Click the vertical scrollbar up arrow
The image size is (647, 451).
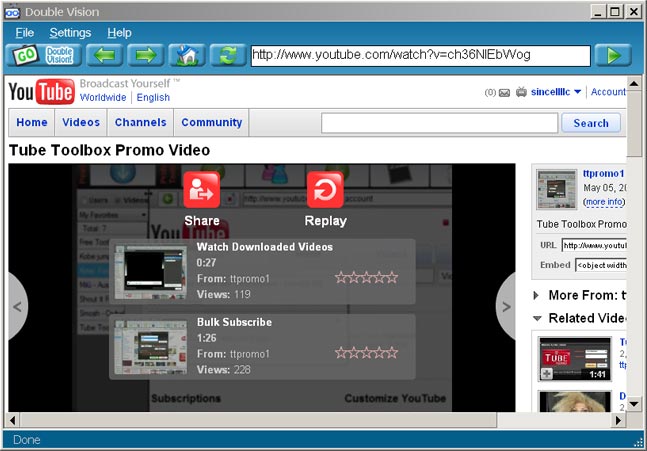tap(634, 84)
